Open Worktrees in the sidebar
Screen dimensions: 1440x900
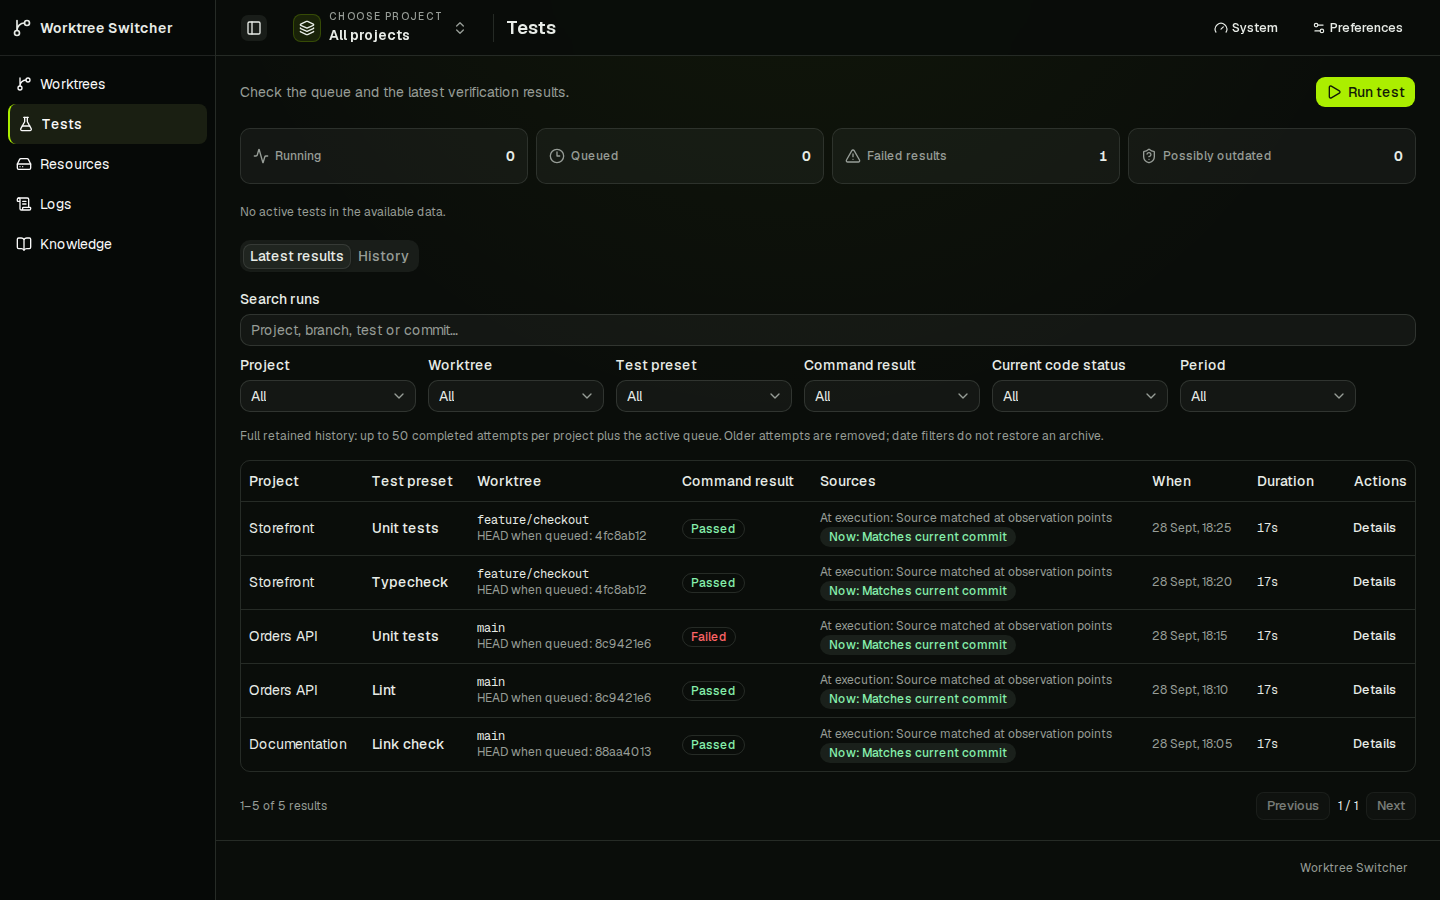coord(107,84)
